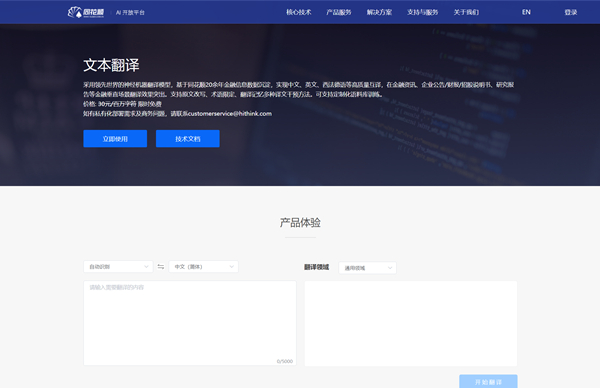
Task: Click the 开始翻译 button
Action: (488, 381)
